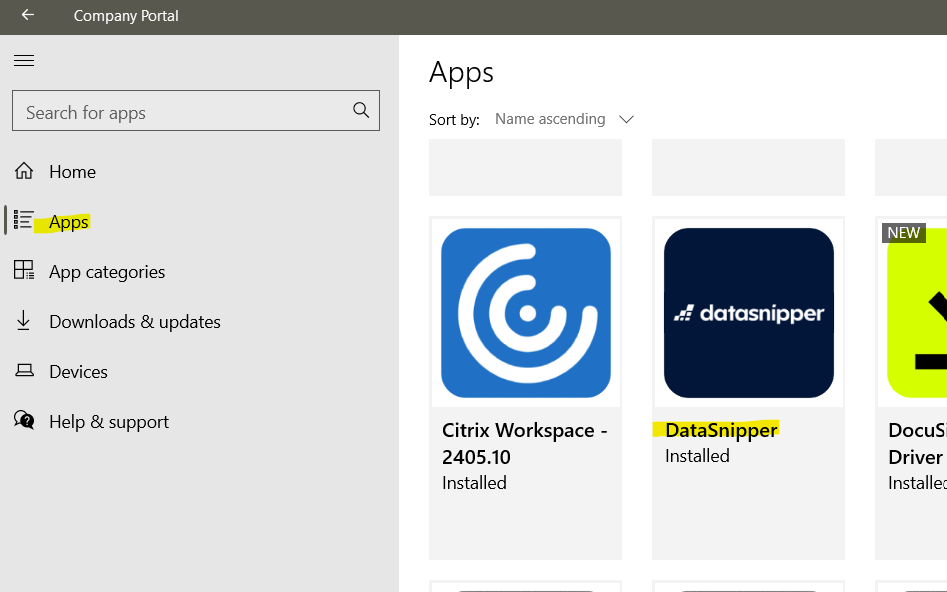Expand sort options via chevron arrow

(x=626, y=119)
